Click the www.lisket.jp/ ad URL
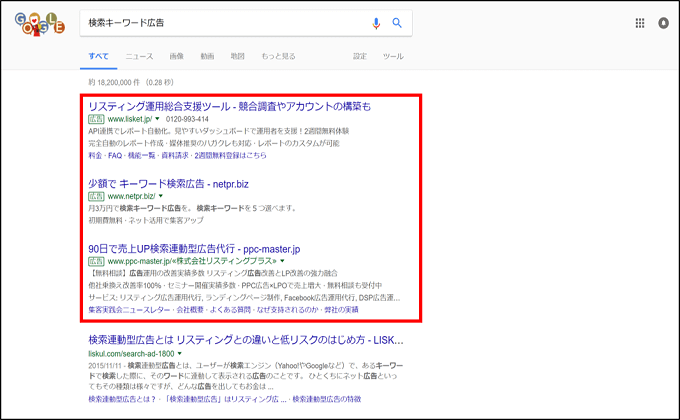 tap(130, 119)
